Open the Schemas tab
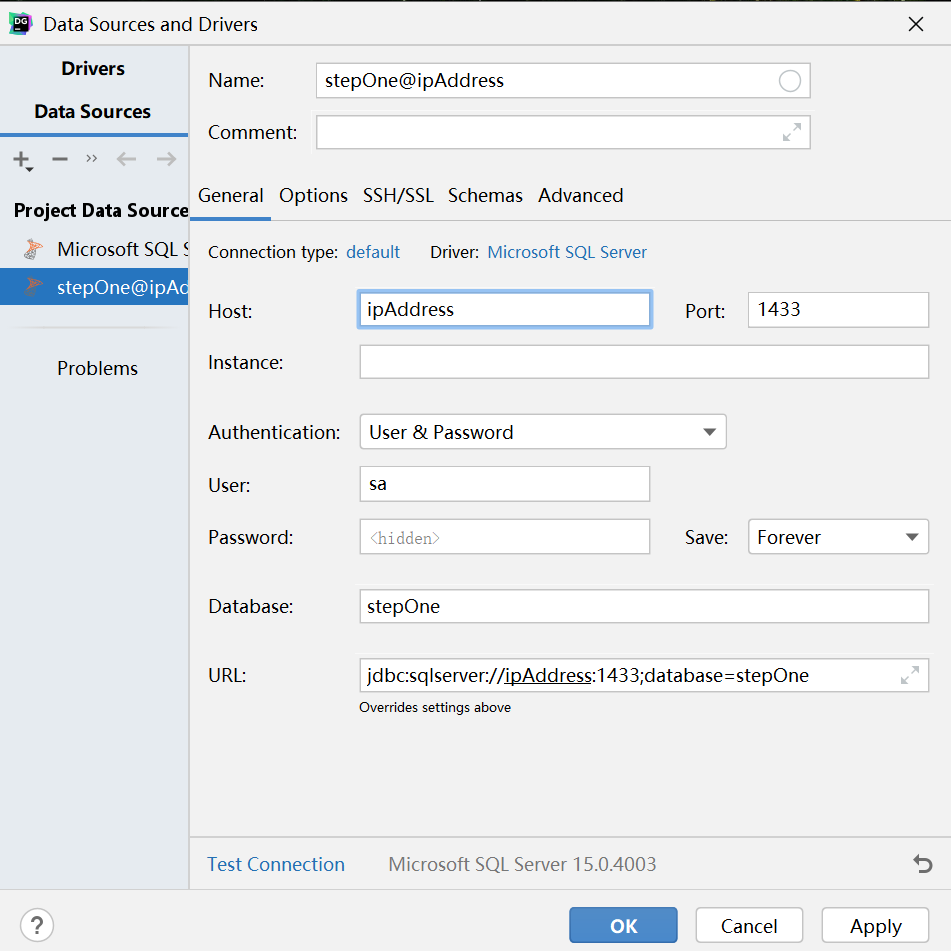951x951 pixels. [485, 195]
